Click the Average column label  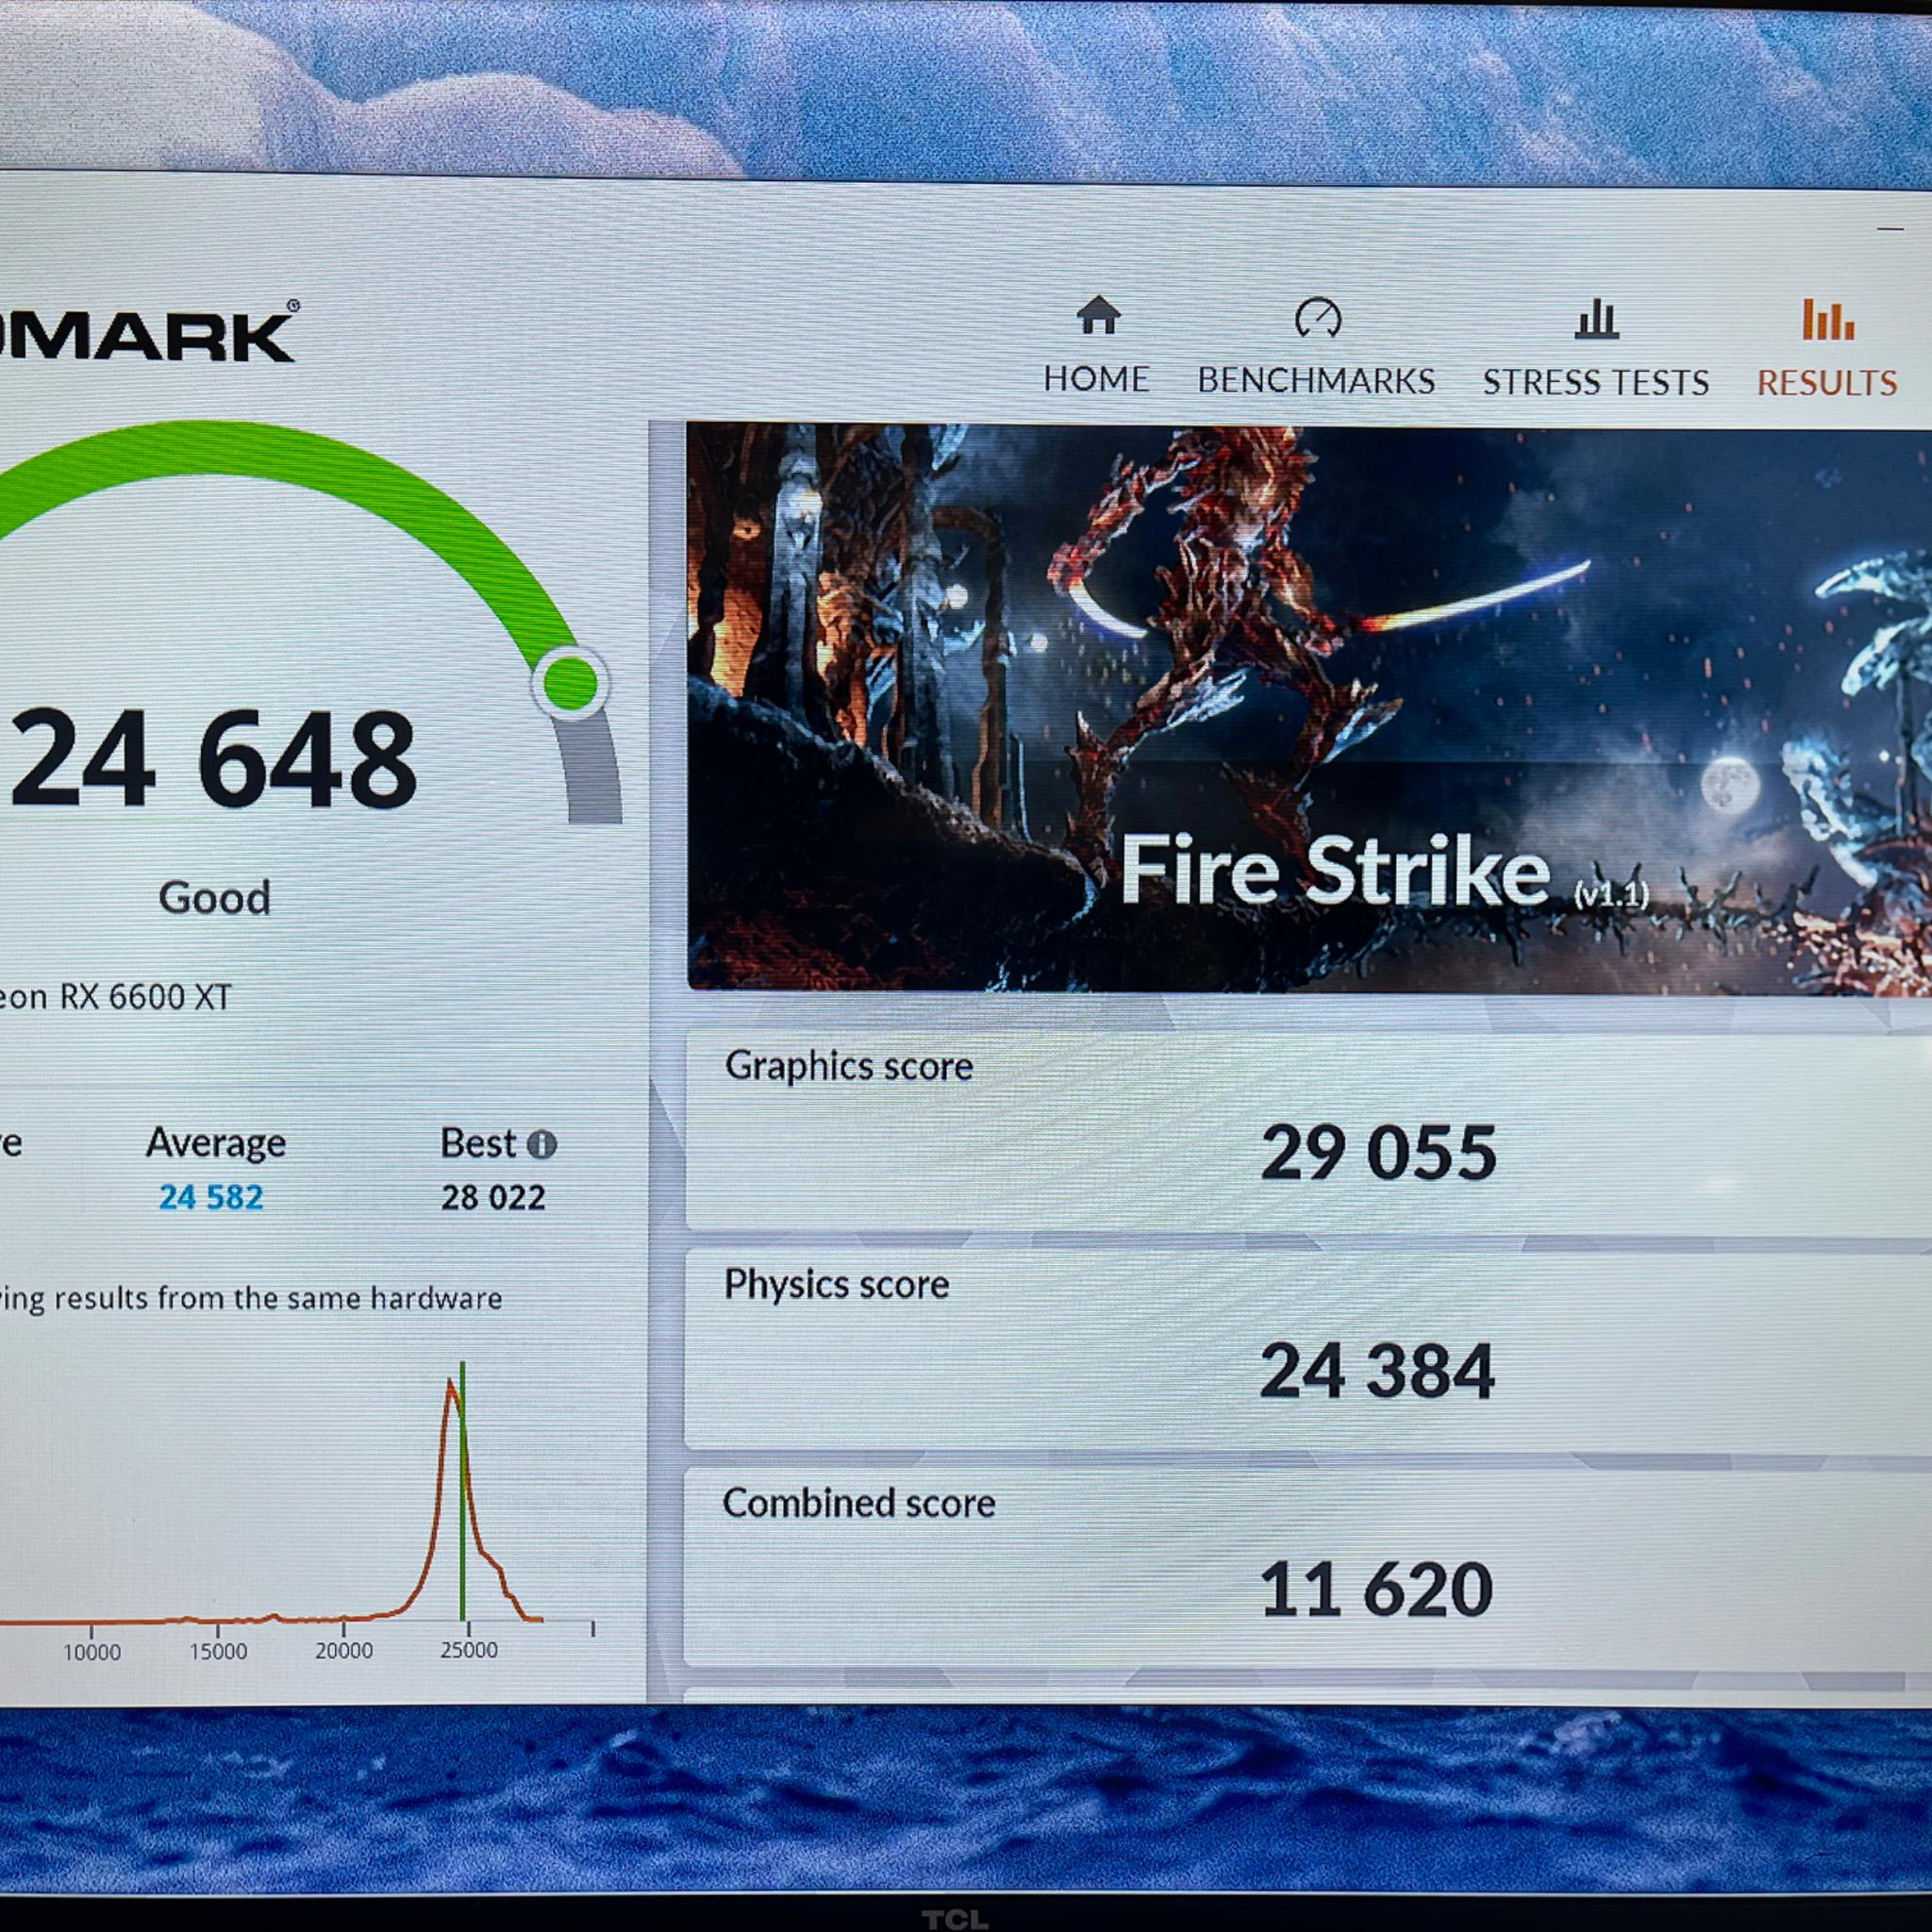(216, 1143)
